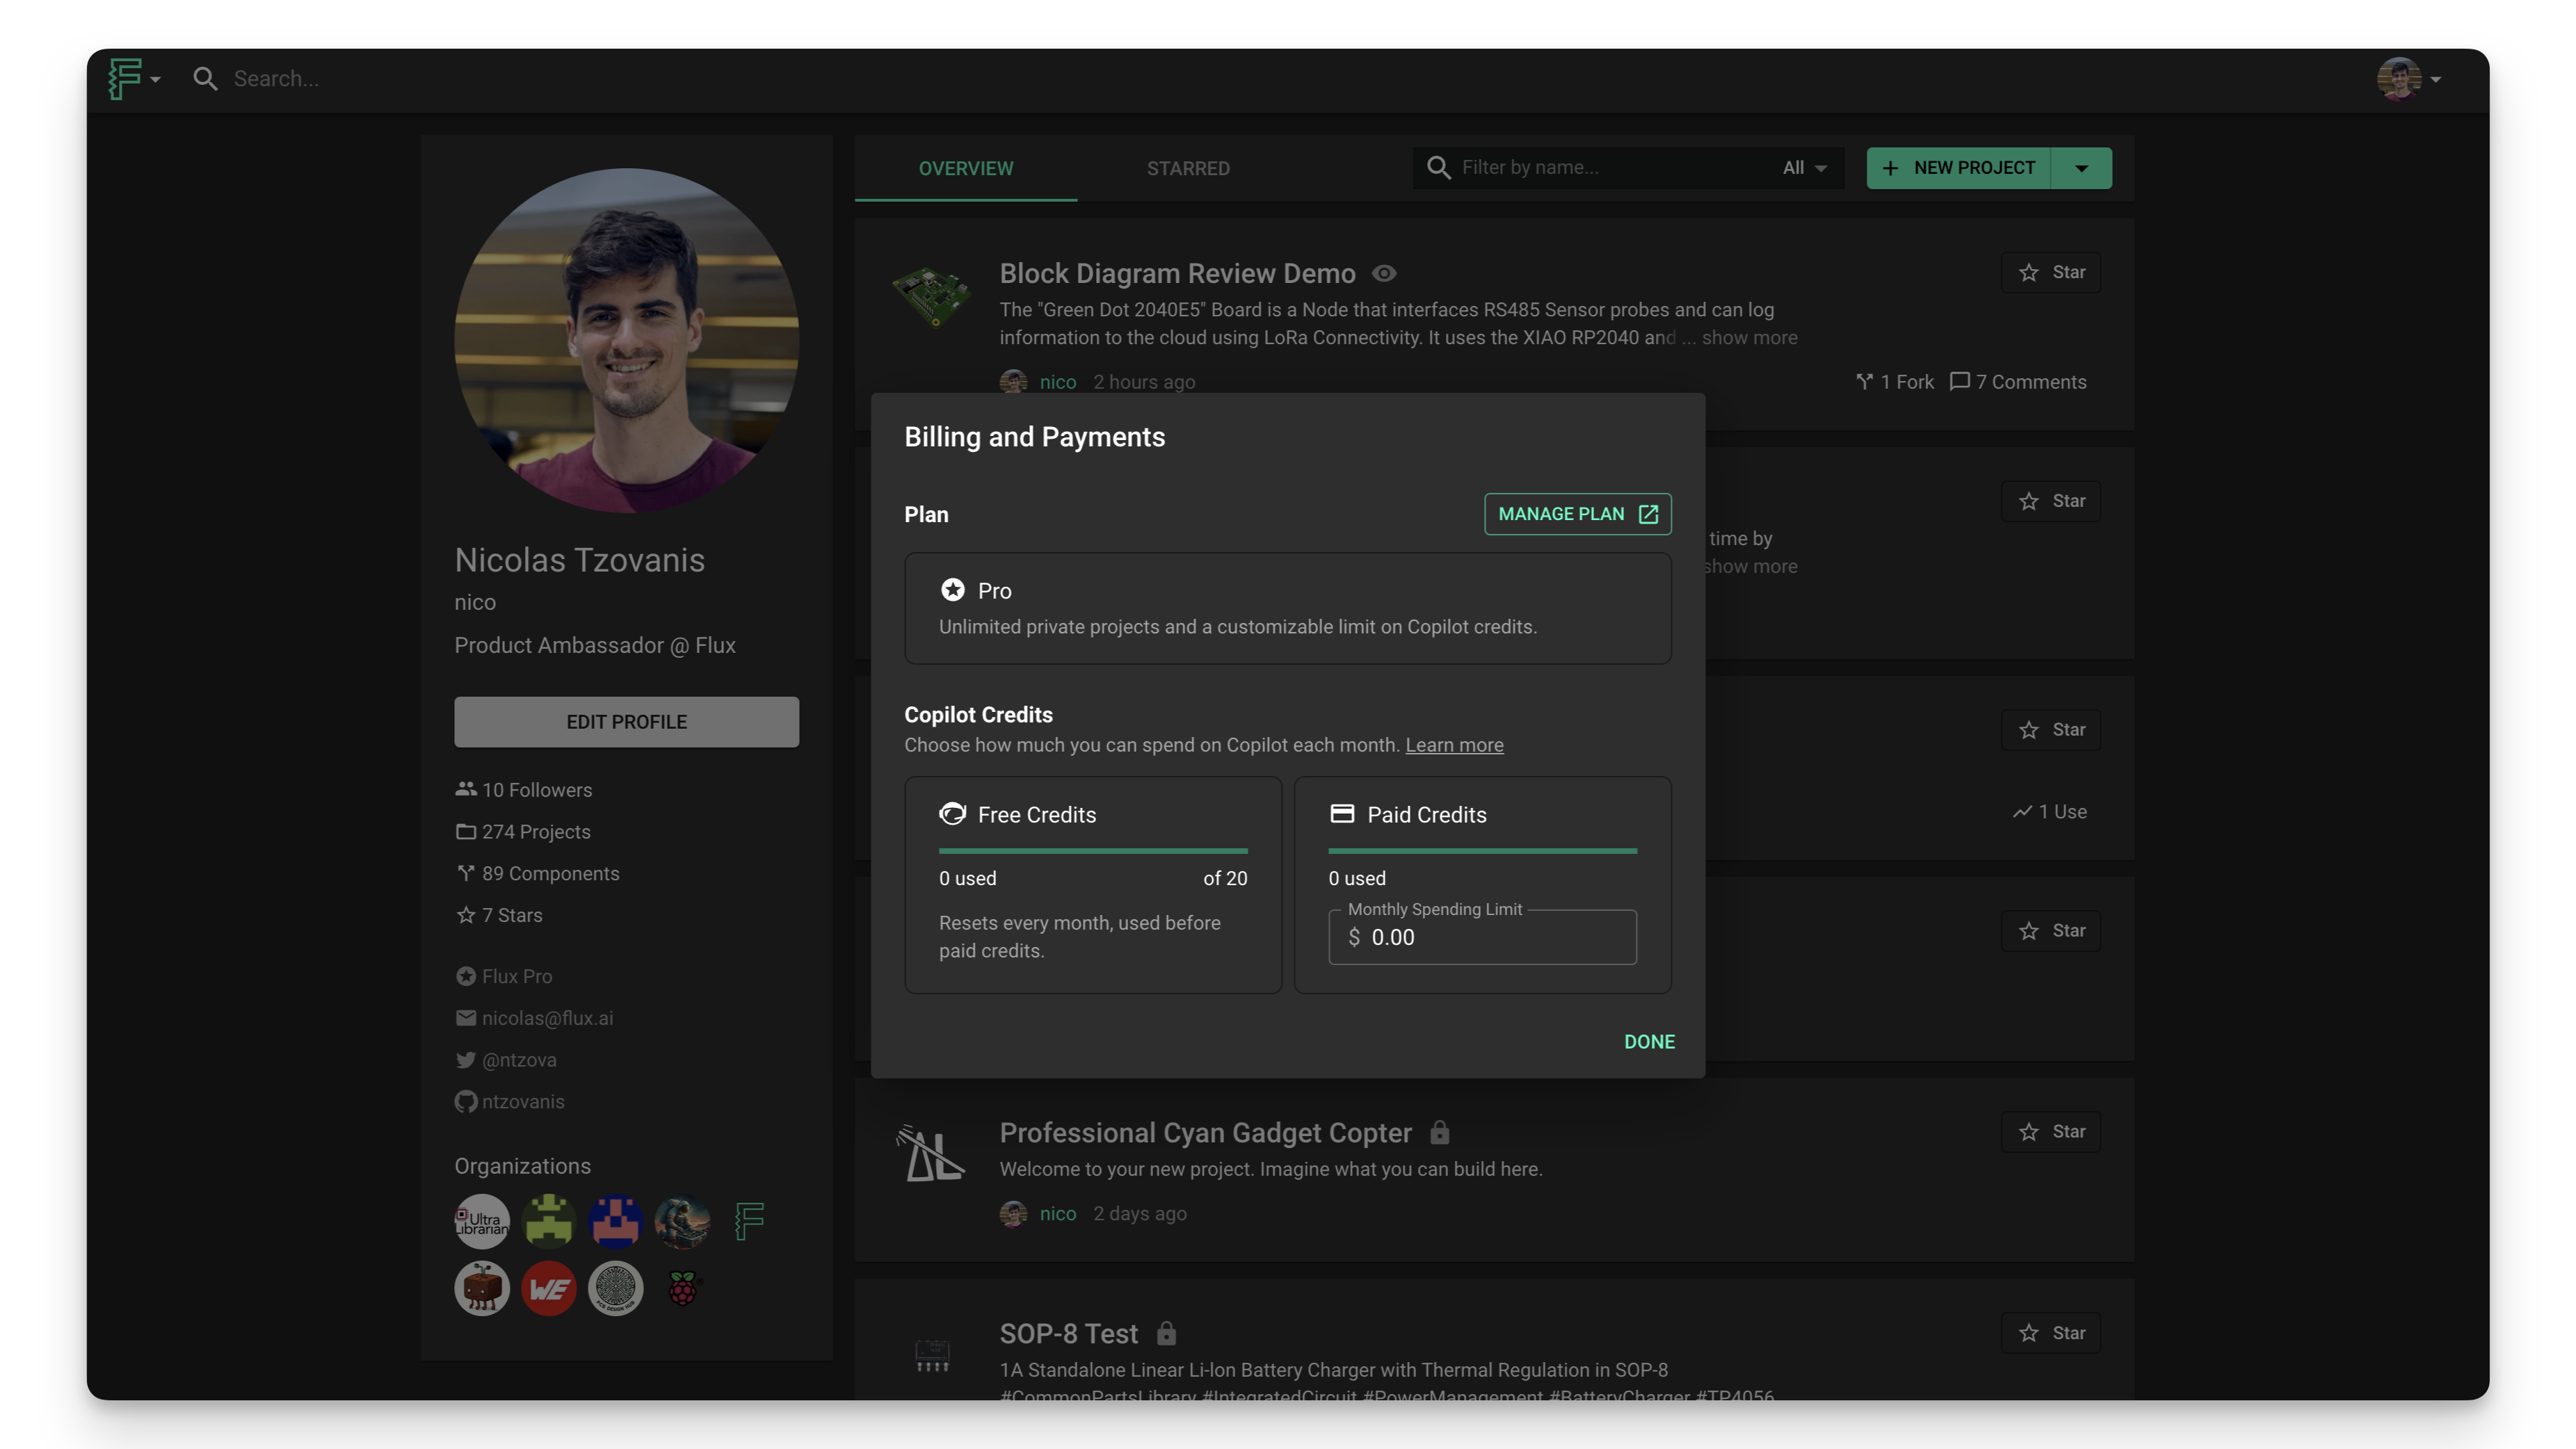Screen dimensions: 2576x1449
Task: Open the astronaut organization avatar
Action: pyautogui.click(x=682, y=1221)
